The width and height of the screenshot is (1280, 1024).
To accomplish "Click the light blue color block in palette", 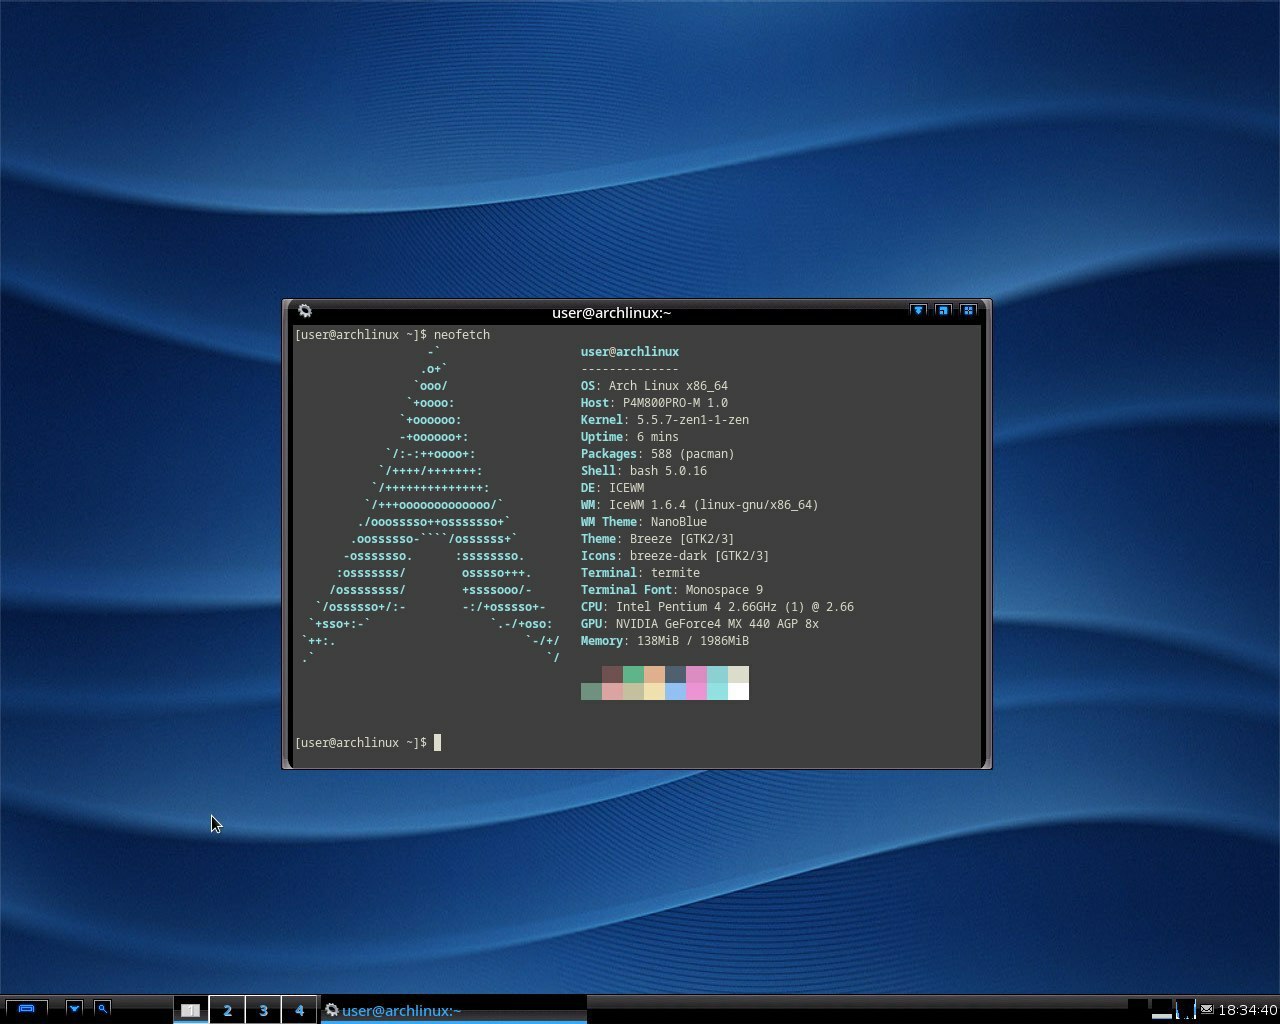I will pyautogui.click(x=675, y=692).
